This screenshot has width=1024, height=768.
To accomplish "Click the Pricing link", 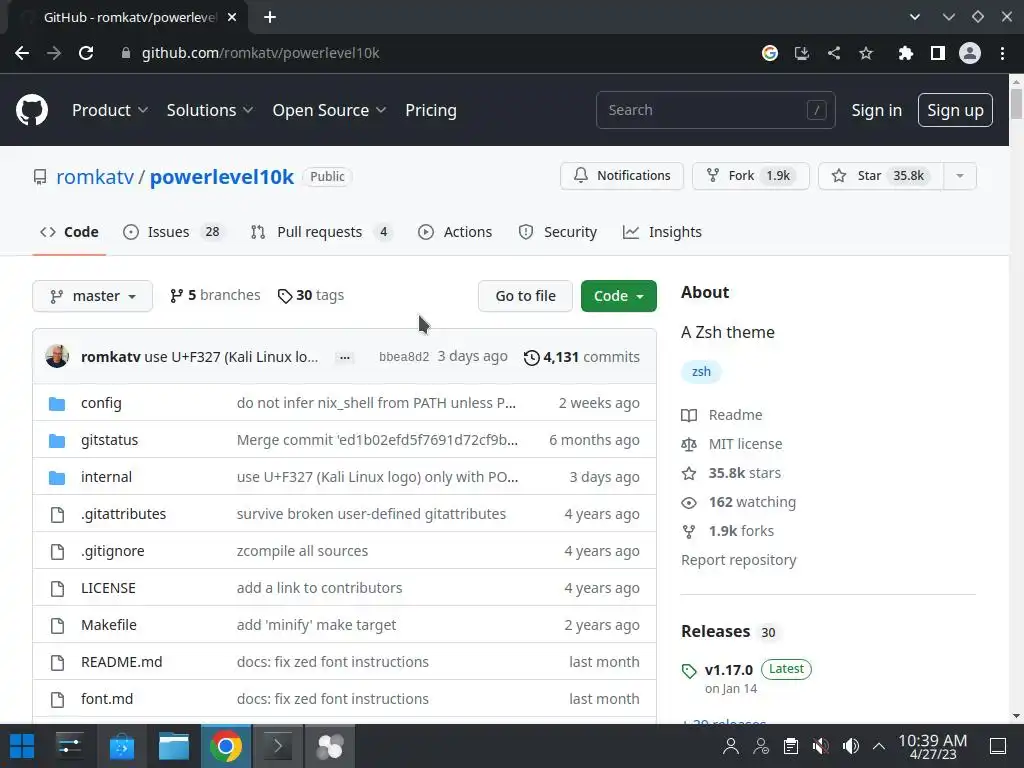I will click(431, 110).
